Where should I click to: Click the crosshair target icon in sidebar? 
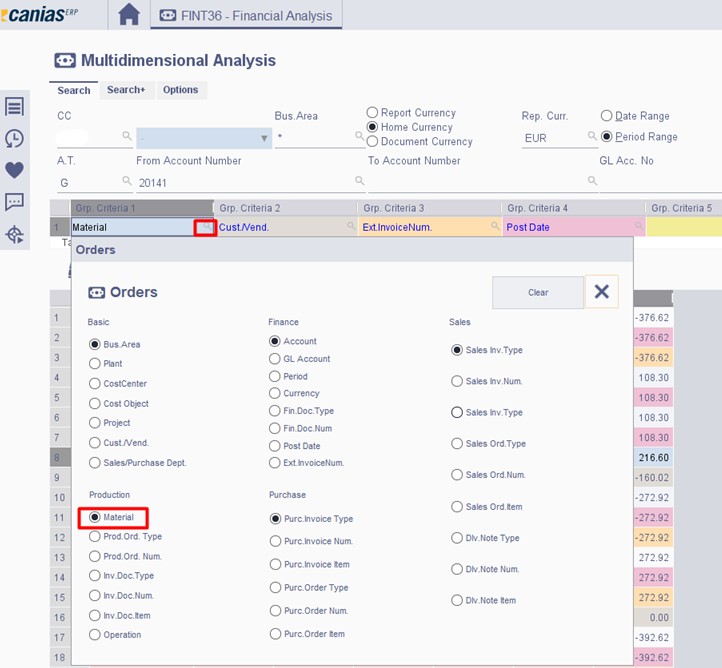coord(14,235)
